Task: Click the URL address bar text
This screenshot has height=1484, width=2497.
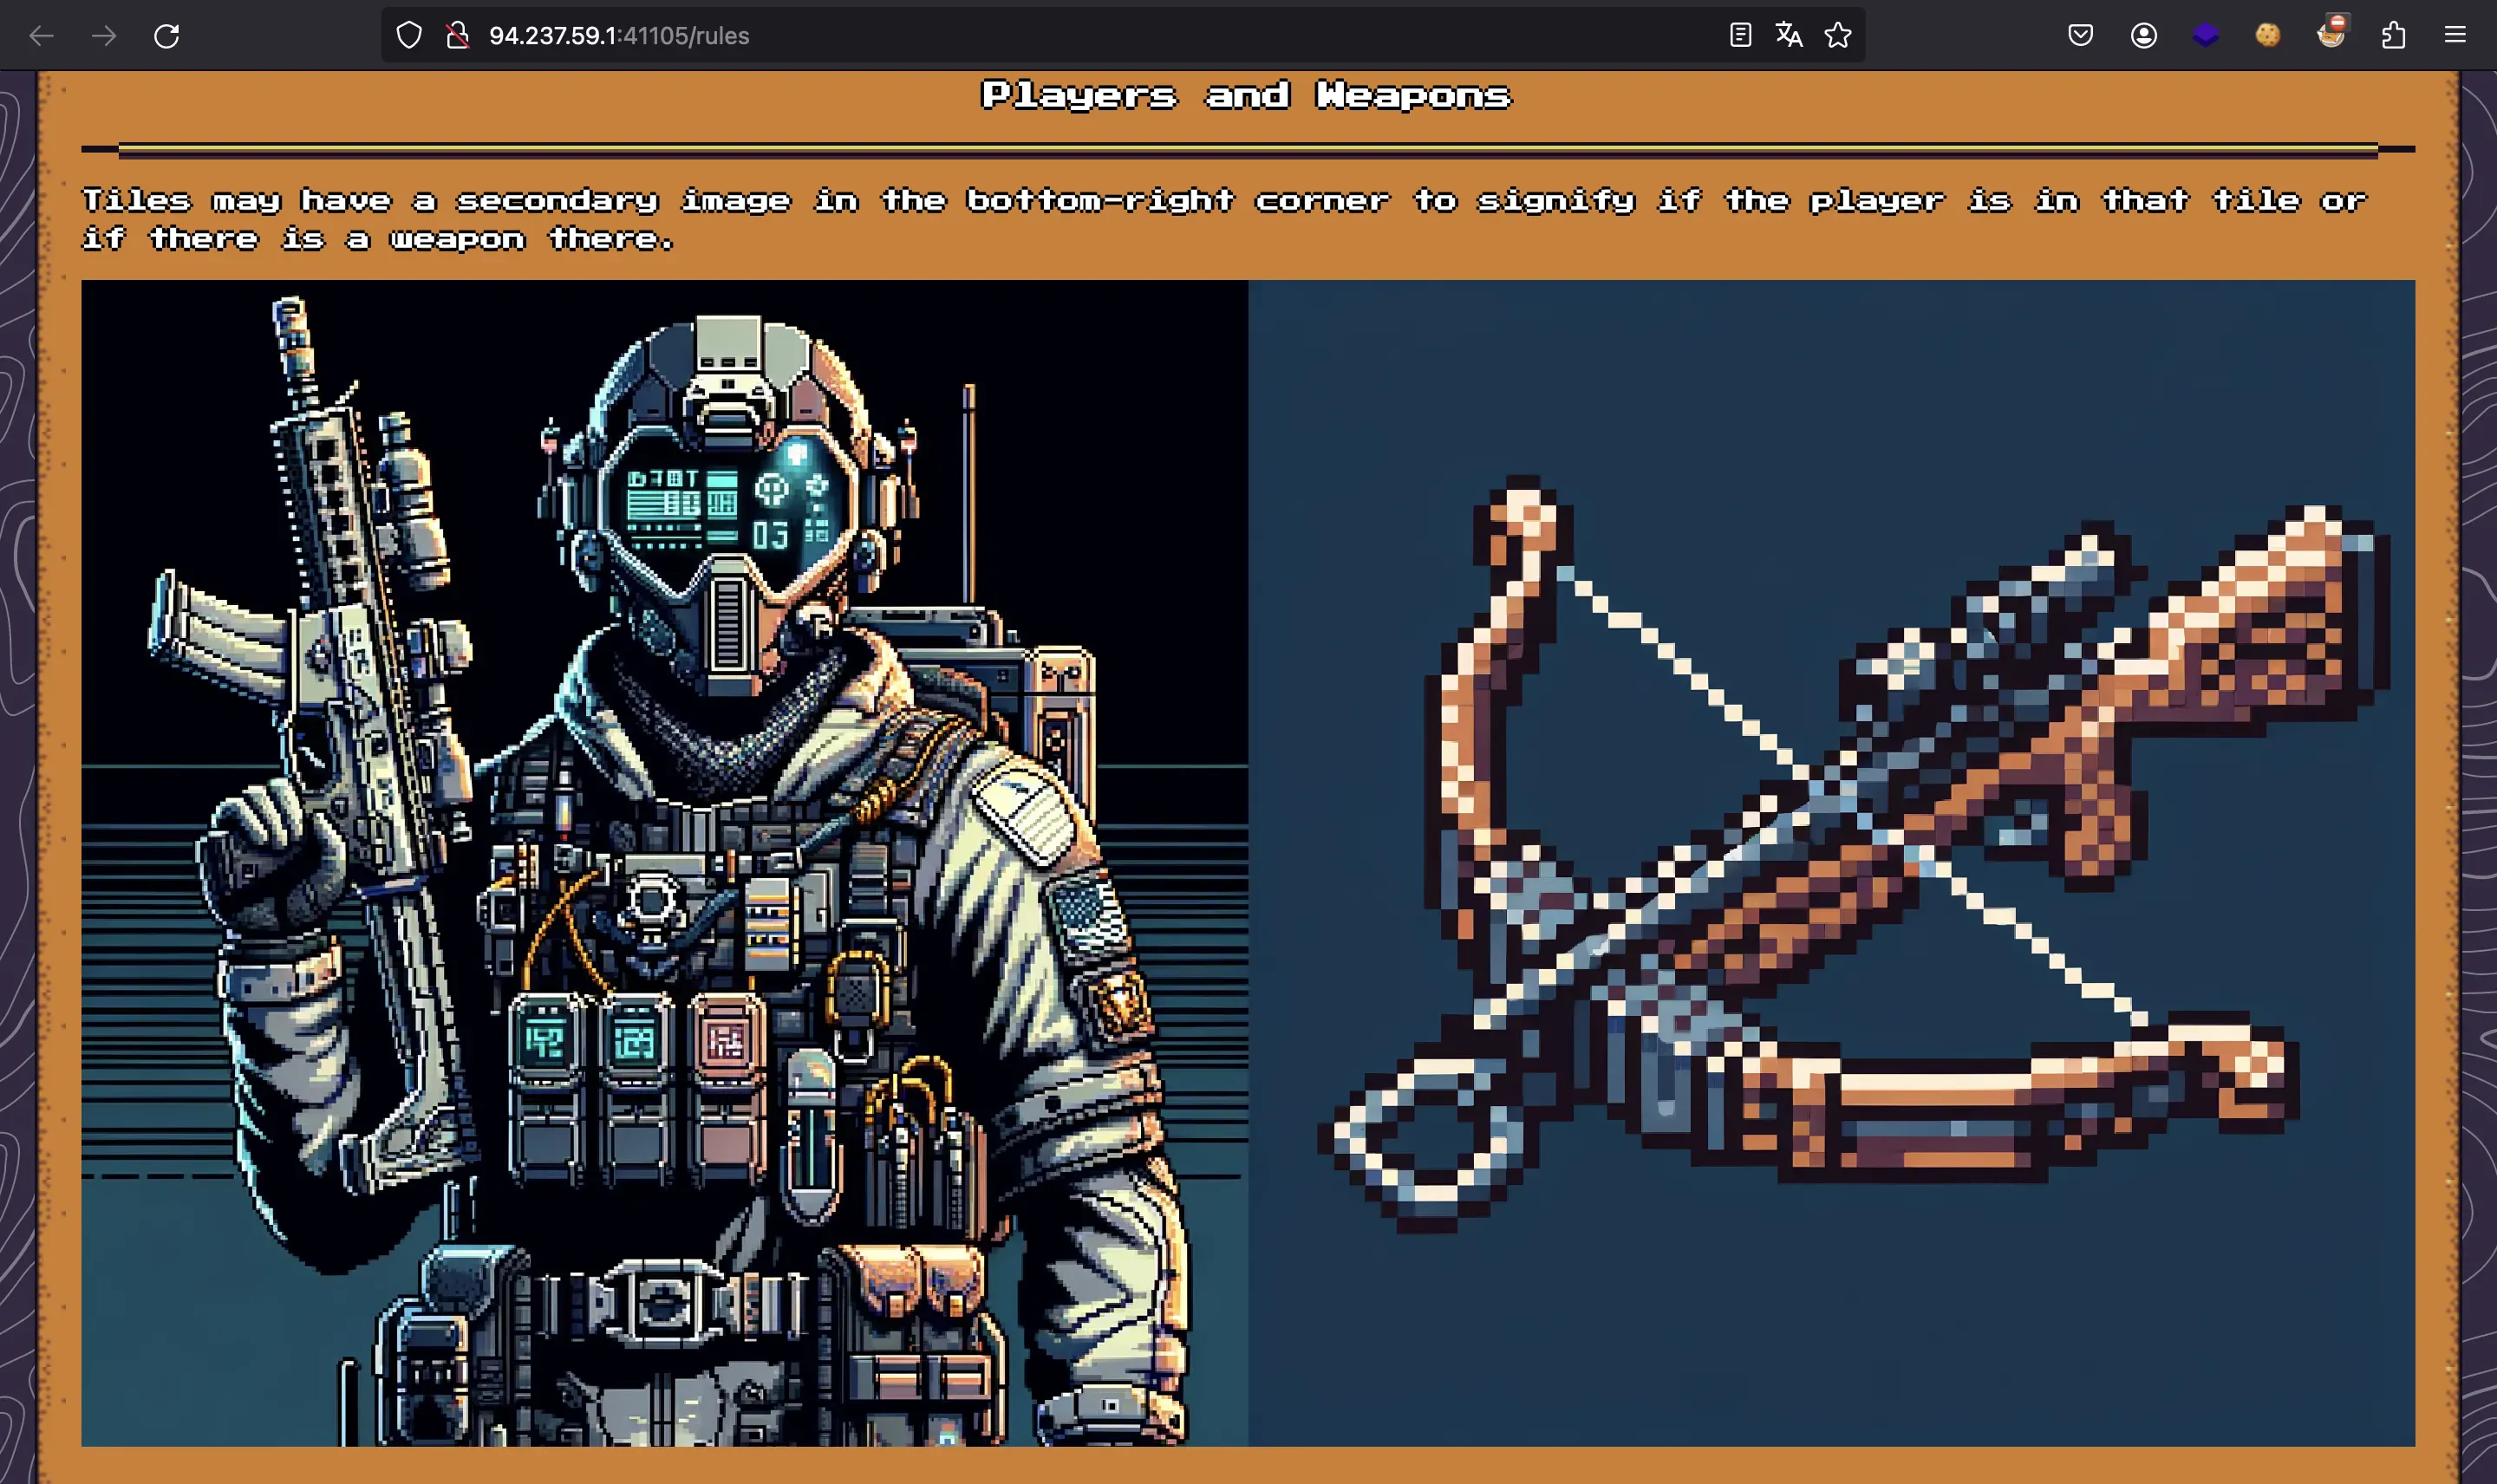Action: 619,36
